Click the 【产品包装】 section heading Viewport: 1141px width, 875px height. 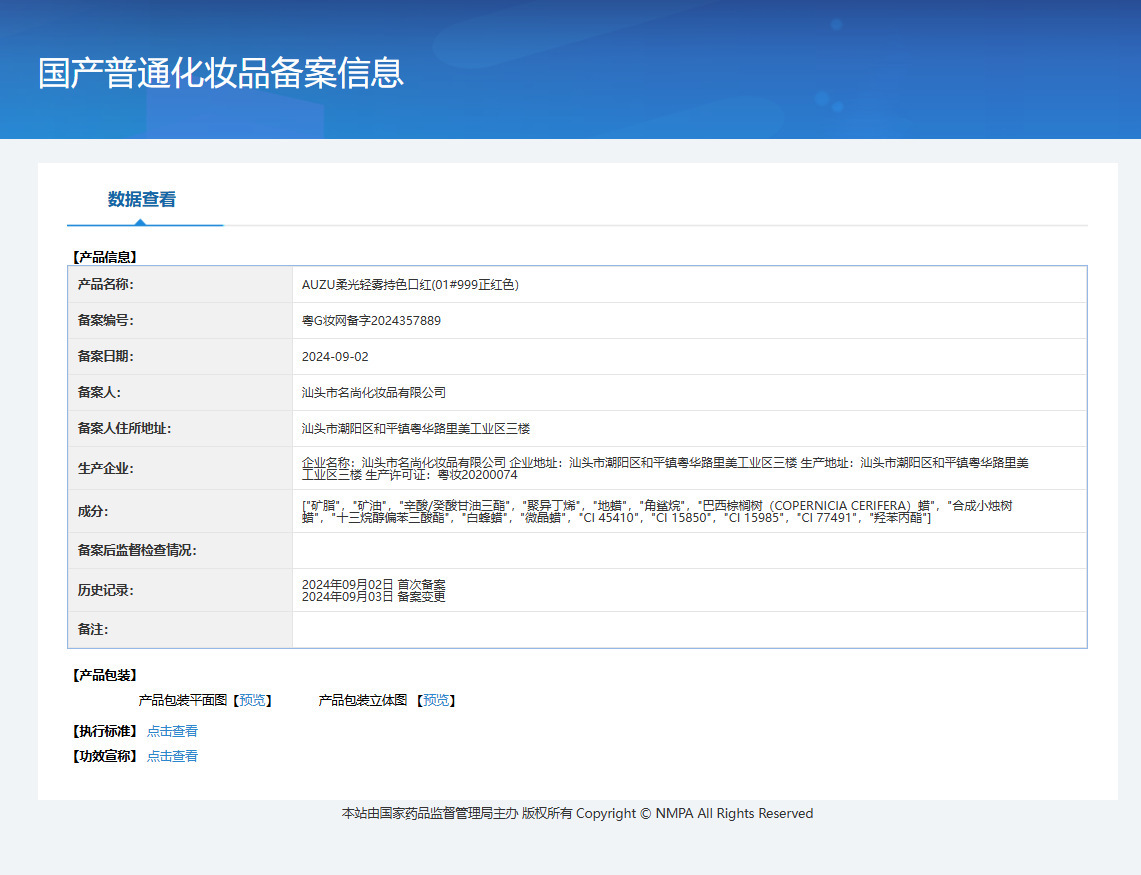pos(104,676)
